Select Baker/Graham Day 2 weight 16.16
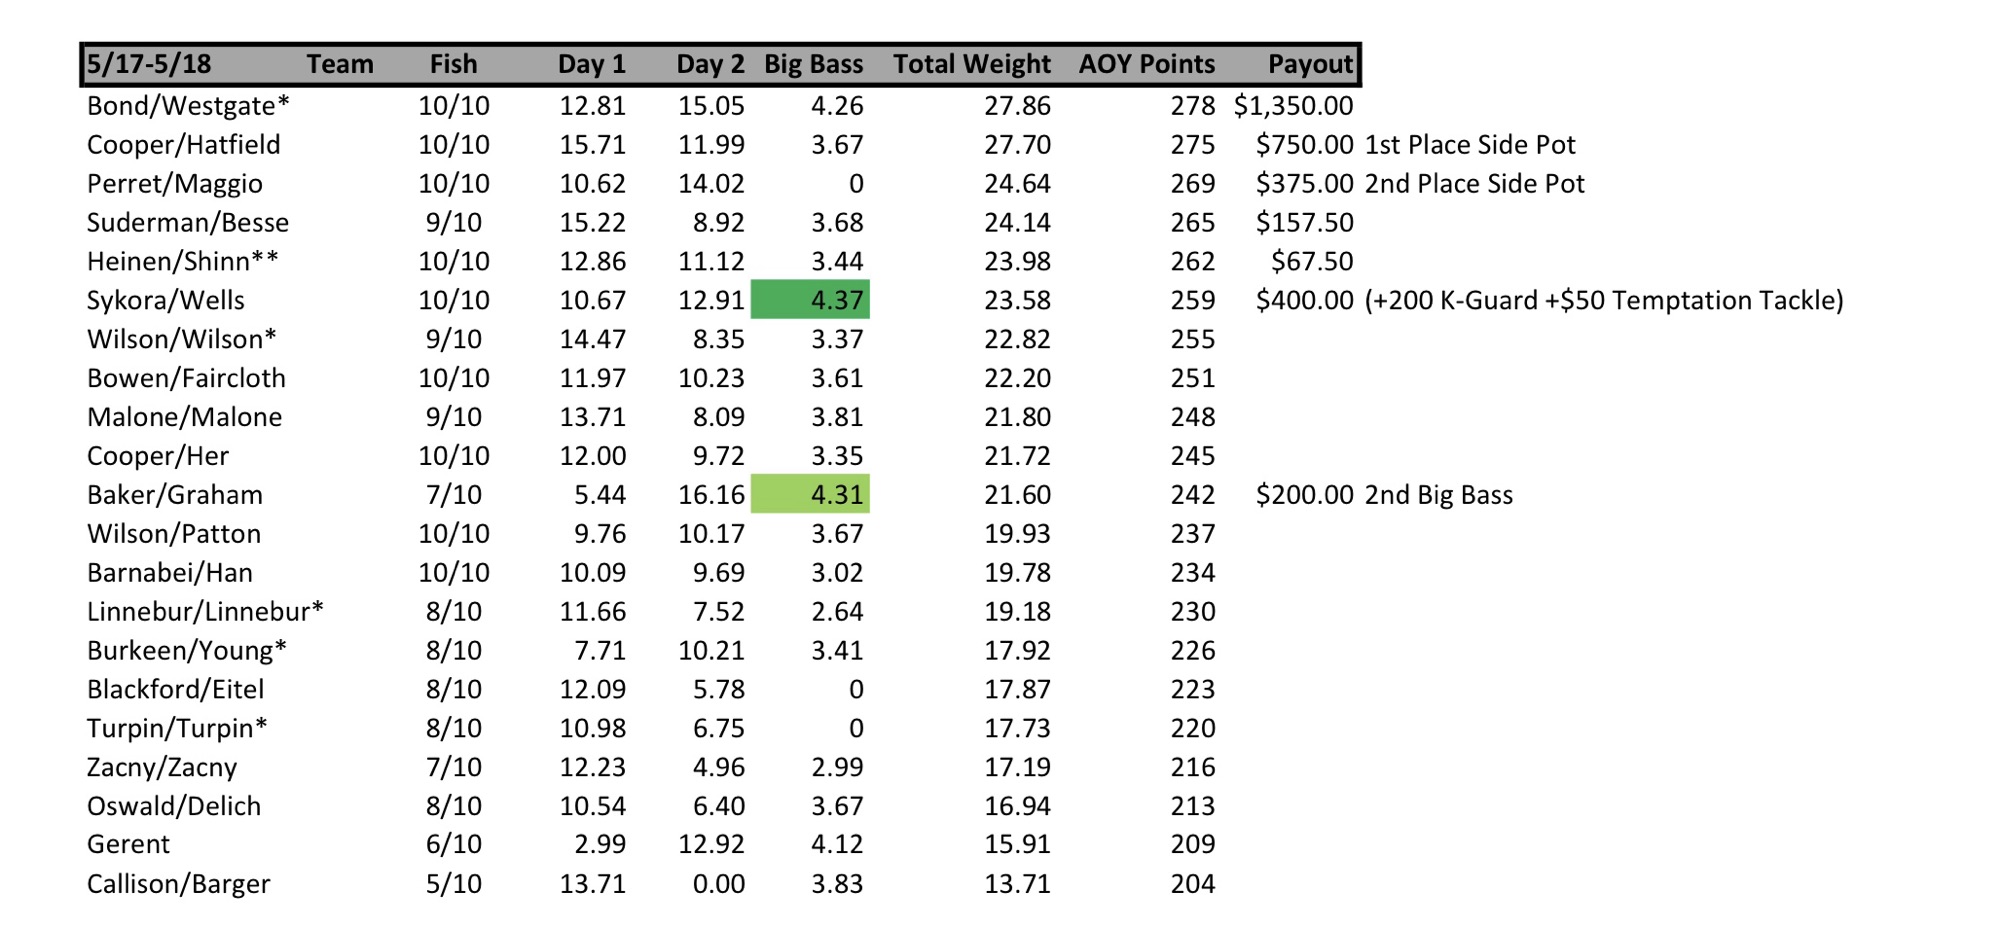Image resolution: width=2000 pixels, height=928 pixels. coord(711,495)
